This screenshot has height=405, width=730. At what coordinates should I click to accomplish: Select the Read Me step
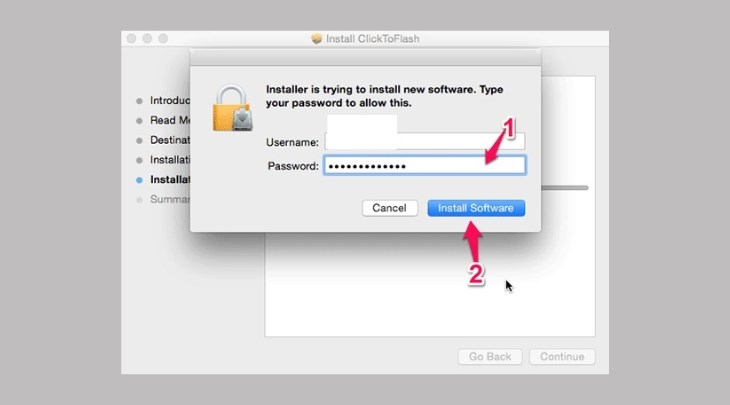coord(169,120)
